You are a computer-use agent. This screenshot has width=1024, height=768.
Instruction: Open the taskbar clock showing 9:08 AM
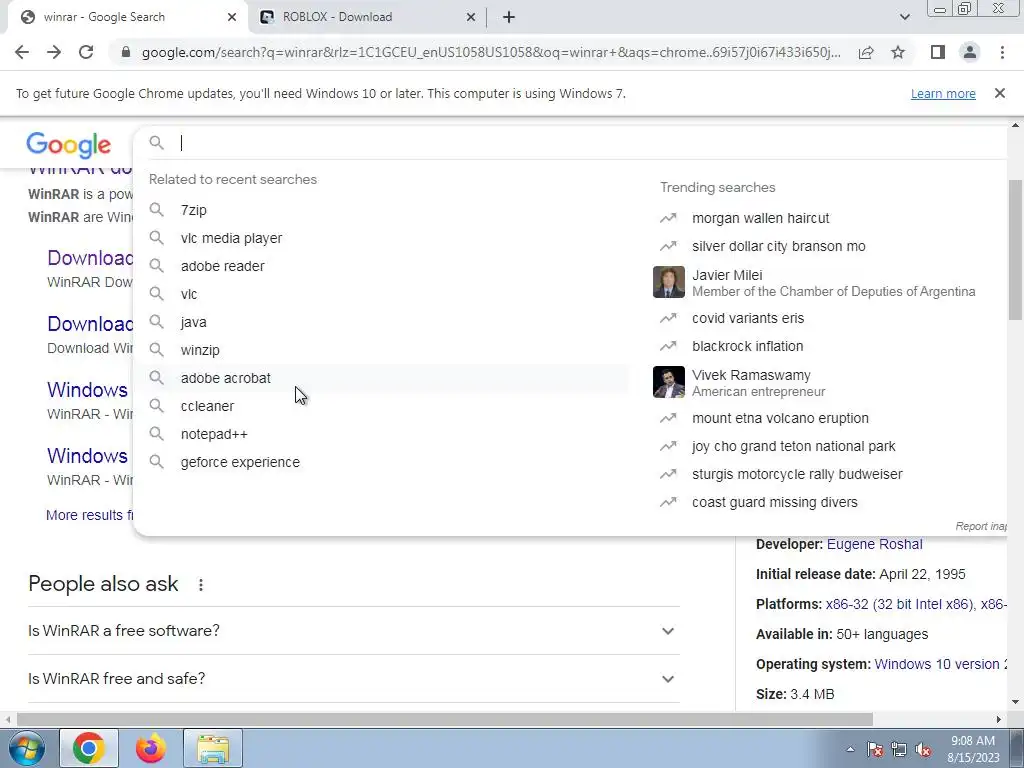coord(973,749)
